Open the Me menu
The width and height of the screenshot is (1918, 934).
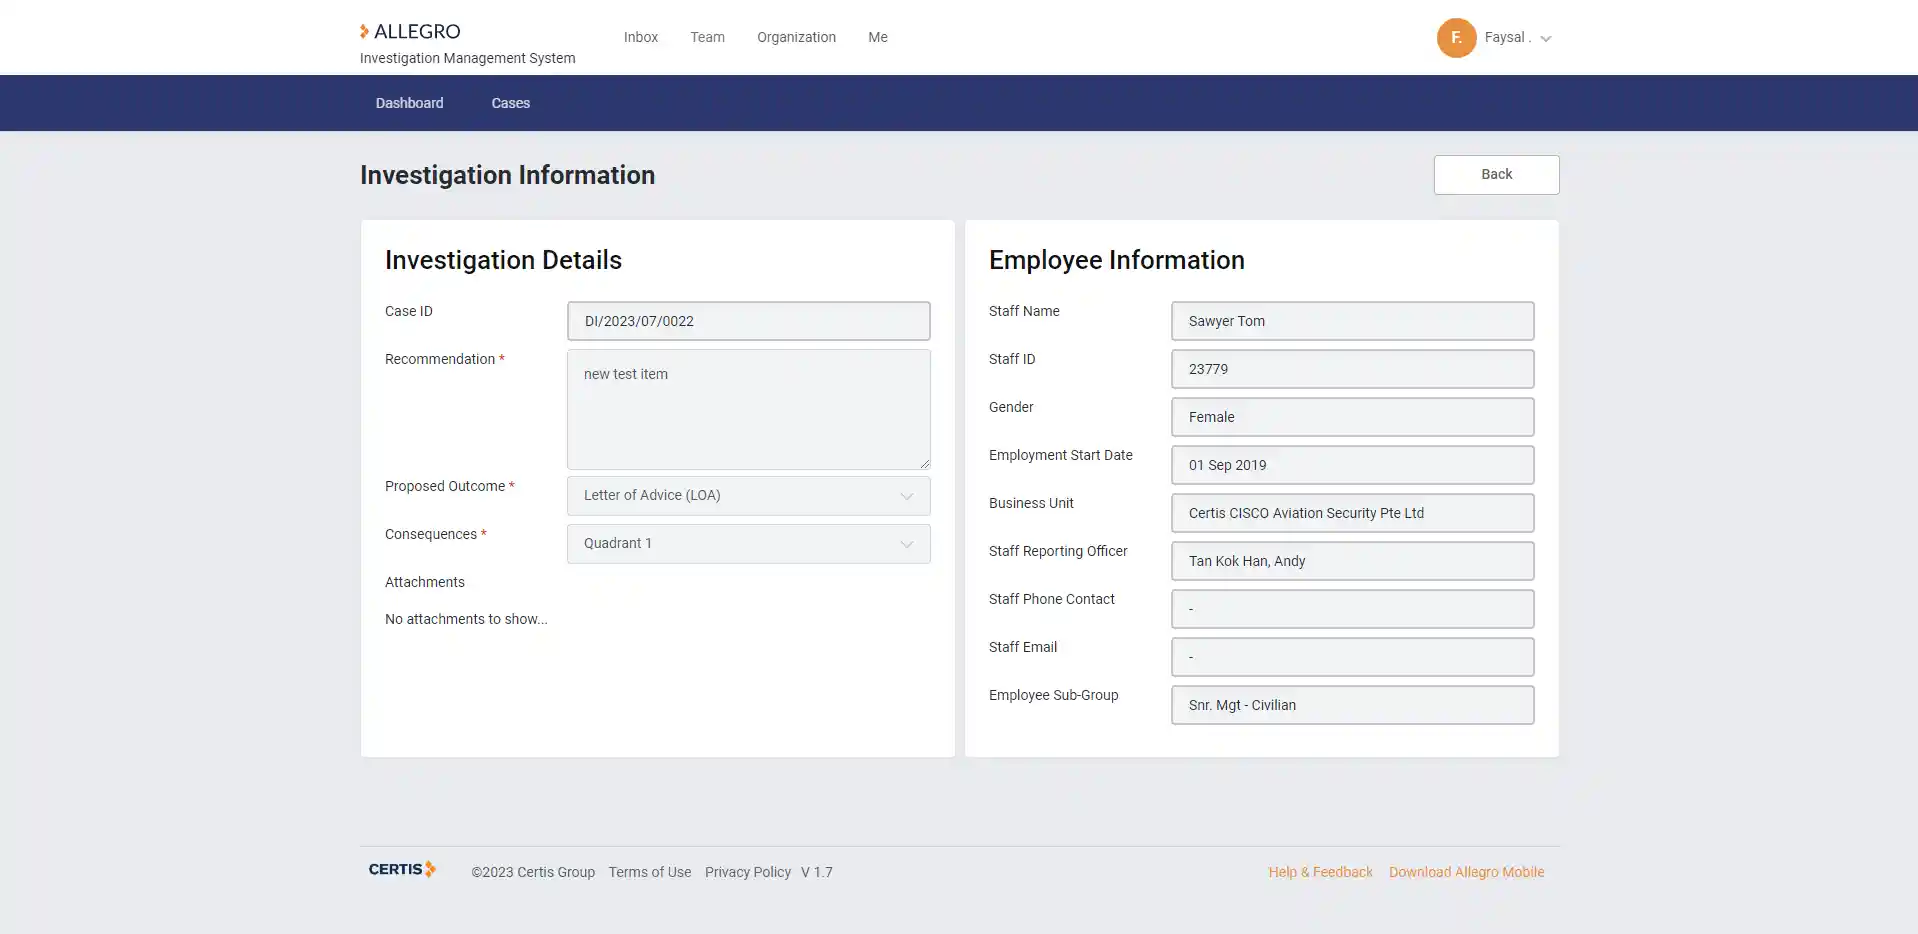pos(878,37)
